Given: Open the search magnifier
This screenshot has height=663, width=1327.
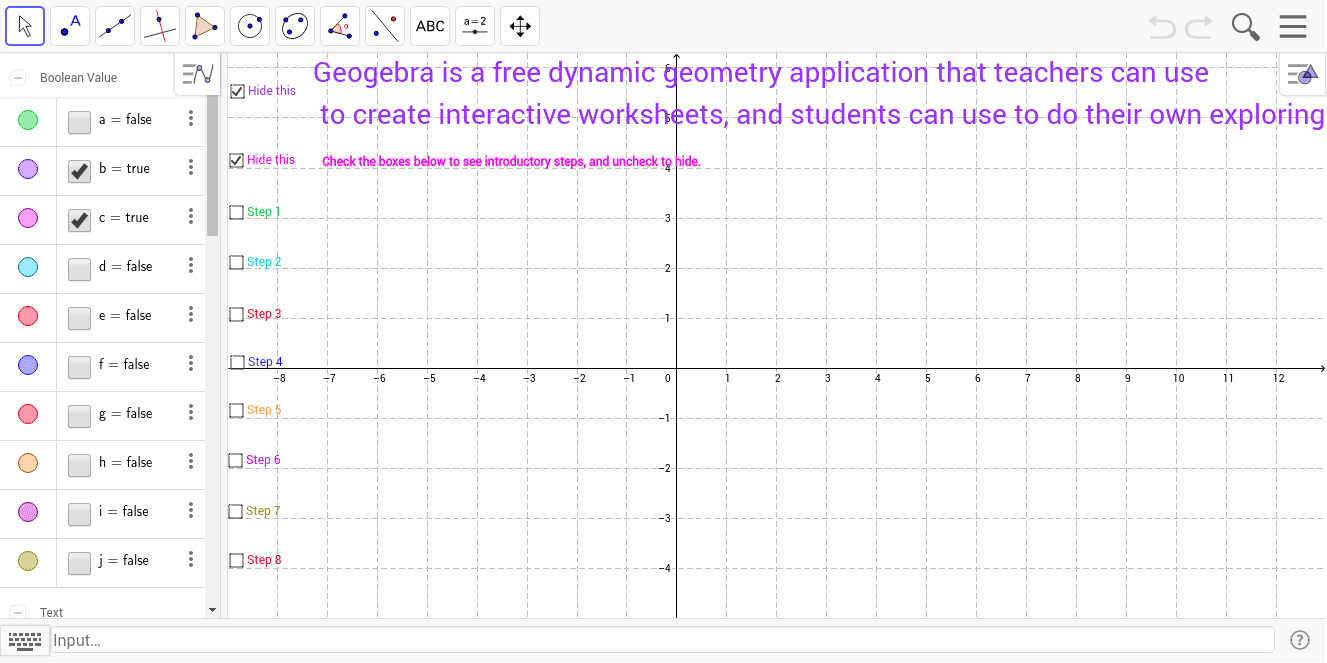Looking at the screenshot, I should tap(1245, 26).
